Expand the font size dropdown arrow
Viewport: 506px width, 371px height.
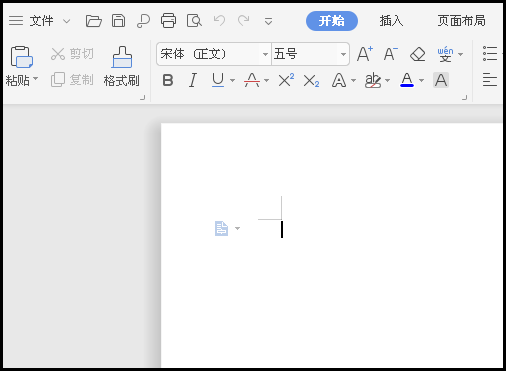point(343,54)
